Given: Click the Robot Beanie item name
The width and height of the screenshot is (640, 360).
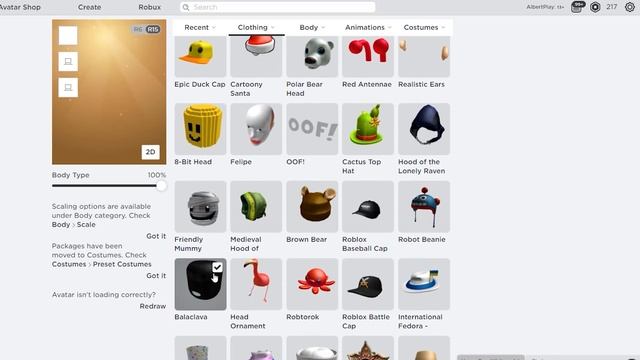Looking at the screenshot, I should coord(422,239).
